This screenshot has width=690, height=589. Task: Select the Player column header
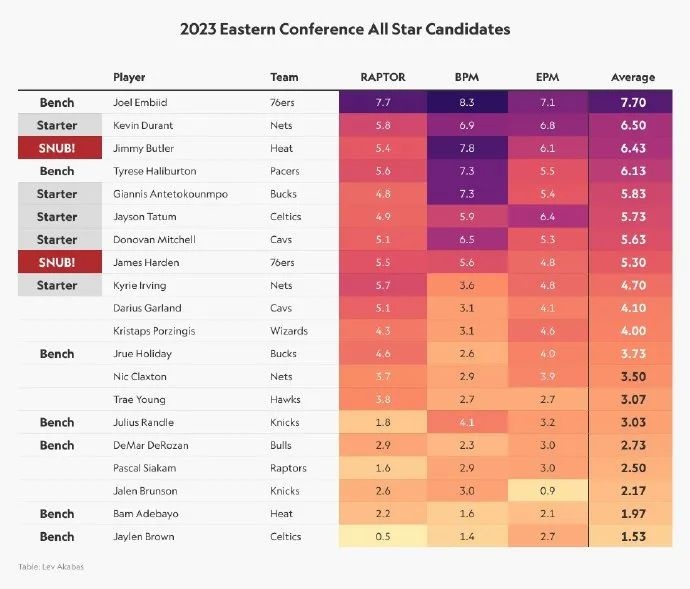[129, 77]
